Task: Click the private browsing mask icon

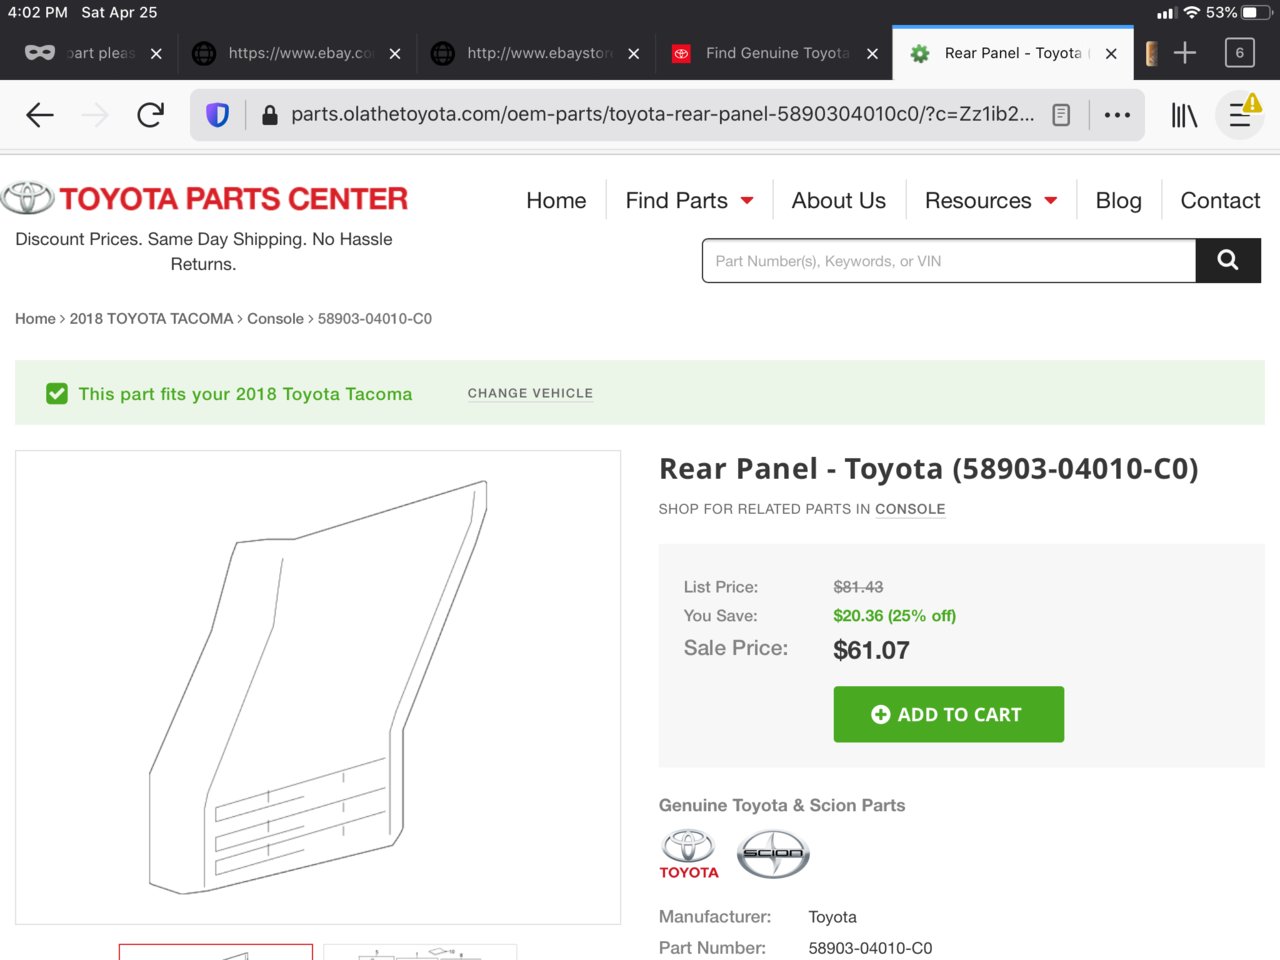Action: [40, 53]
